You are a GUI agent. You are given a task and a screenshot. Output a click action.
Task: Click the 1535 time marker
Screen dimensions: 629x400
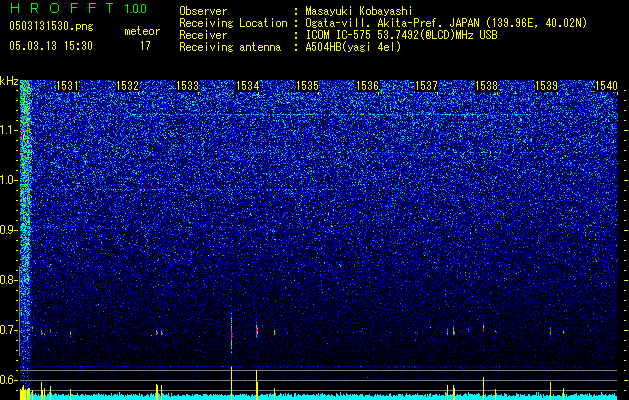(x=307, y=85)
